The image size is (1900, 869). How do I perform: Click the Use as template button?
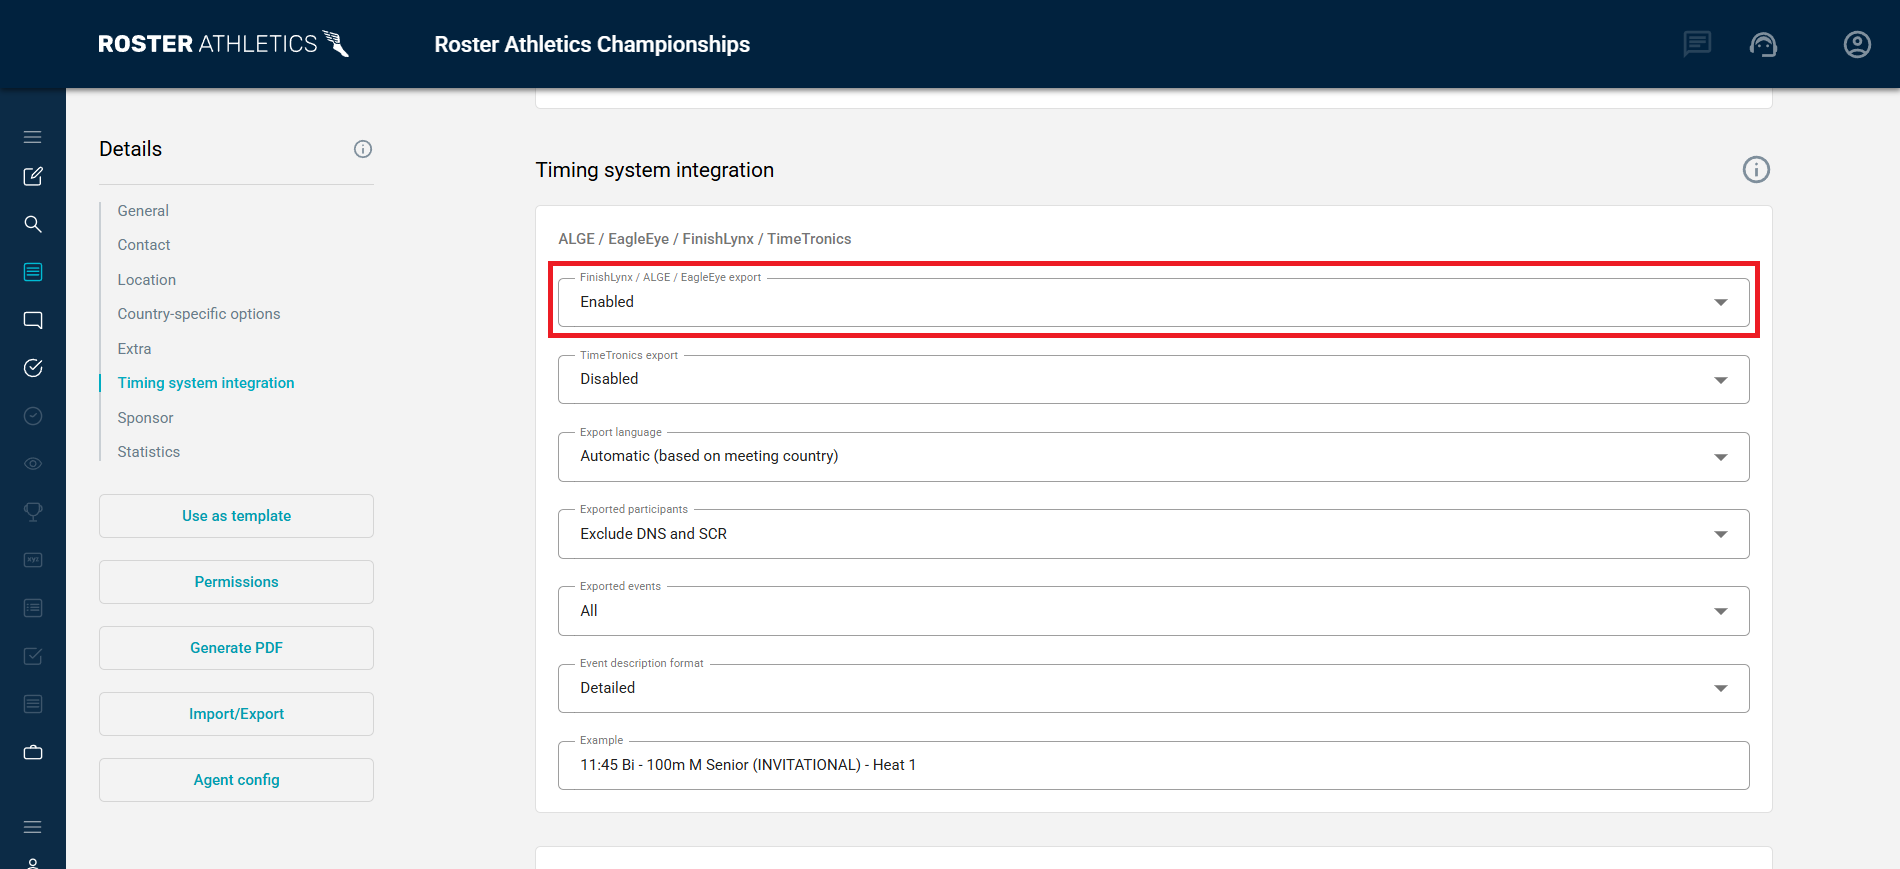tap(236, 516)
